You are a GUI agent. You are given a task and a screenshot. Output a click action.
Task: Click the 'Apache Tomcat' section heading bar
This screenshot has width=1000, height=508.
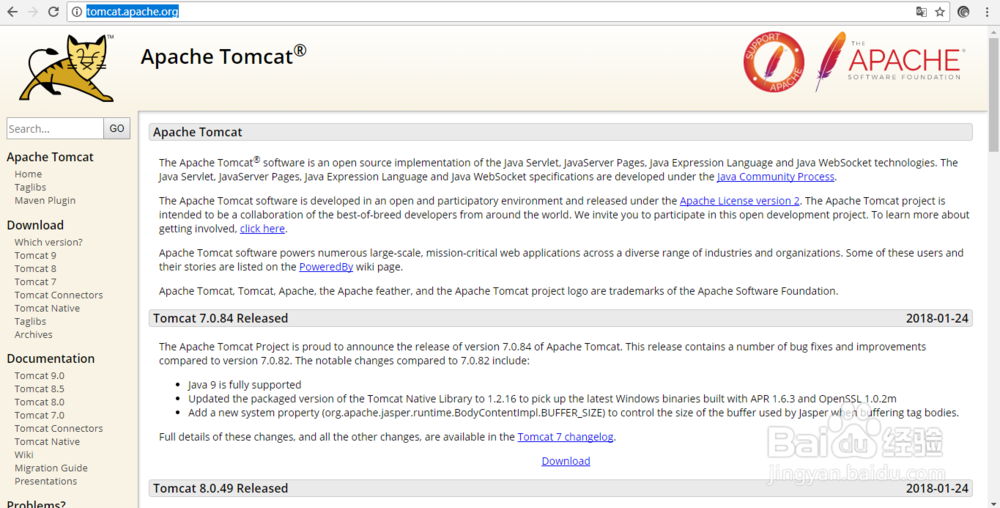point(561,132)
